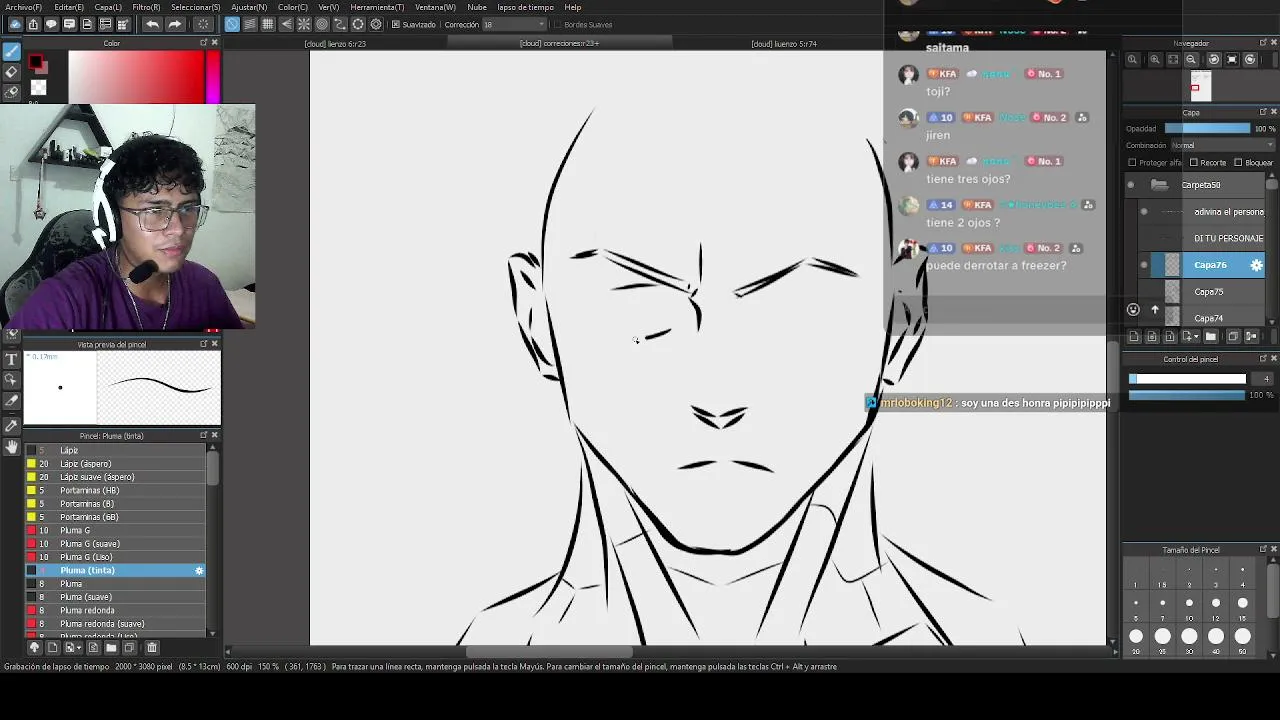Screen dimensions: 1280x720
Task: Click the Navigator canvas thumbnail
Action: pyautogui.click(x=1201, y=87)
